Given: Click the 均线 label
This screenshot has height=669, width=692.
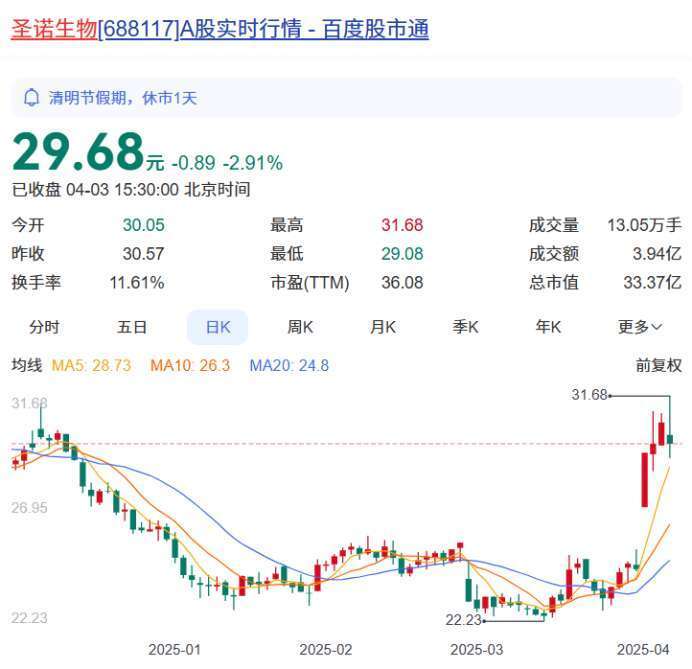Looking at the screenshot, I should tap(27, 365).
